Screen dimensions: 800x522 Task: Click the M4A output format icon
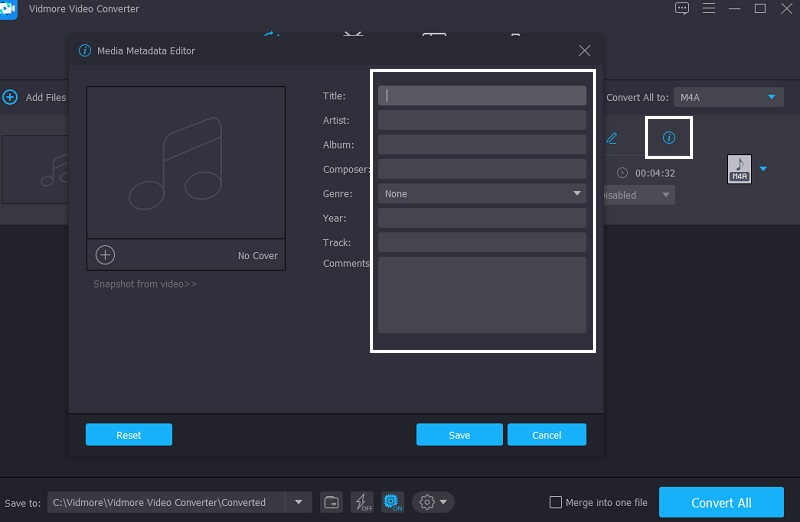739,169
